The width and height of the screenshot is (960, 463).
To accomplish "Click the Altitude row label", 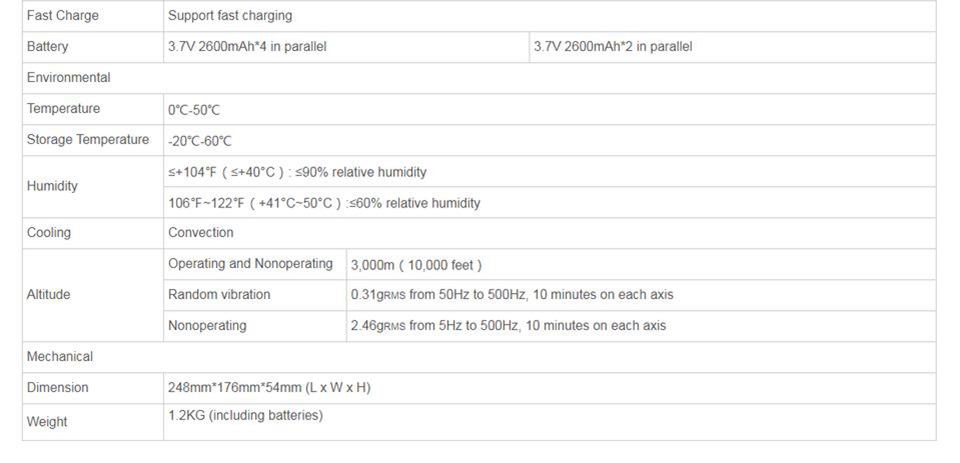I will click(x=49, y=295).
